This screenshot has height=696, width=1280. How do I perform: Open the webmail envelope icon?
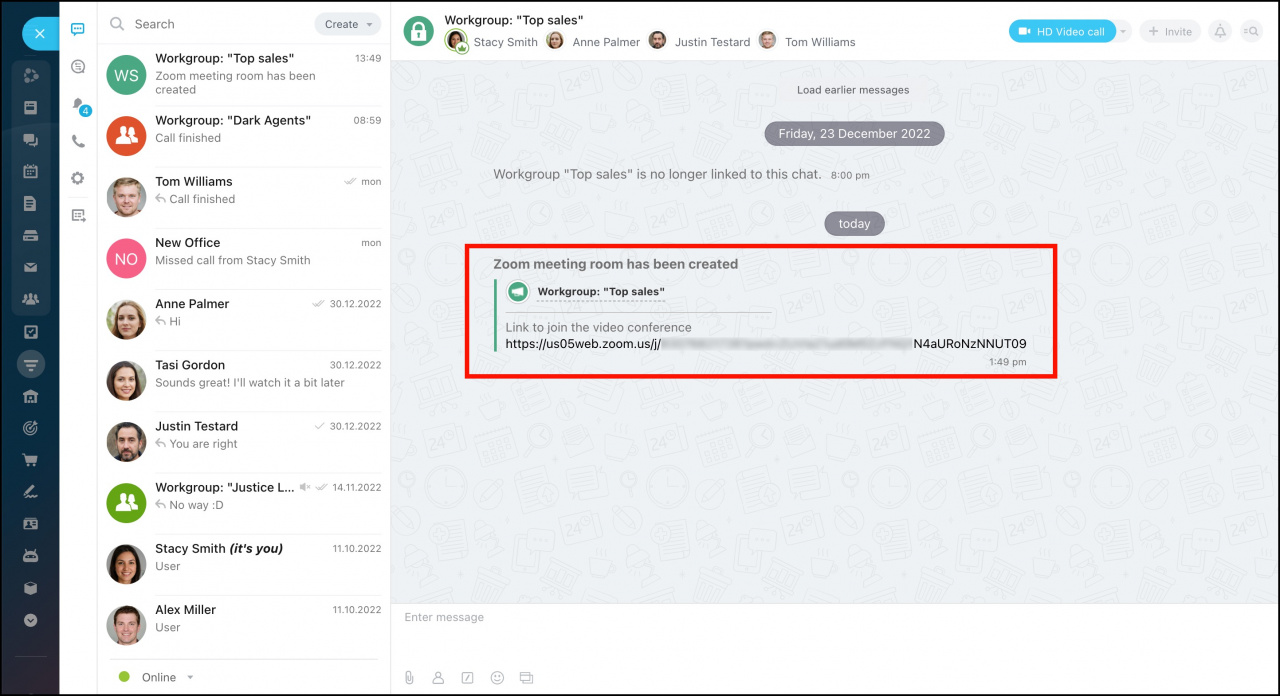(x=31, y=267)
